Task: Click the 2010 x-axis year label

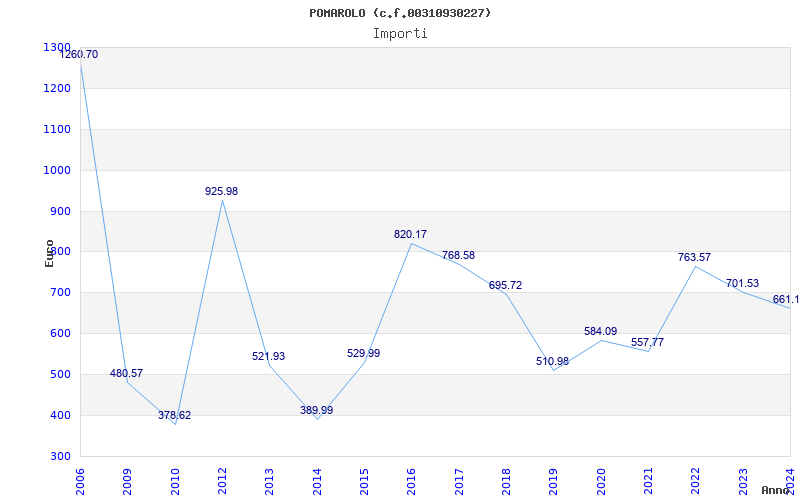Action: (x=175, y=482)
